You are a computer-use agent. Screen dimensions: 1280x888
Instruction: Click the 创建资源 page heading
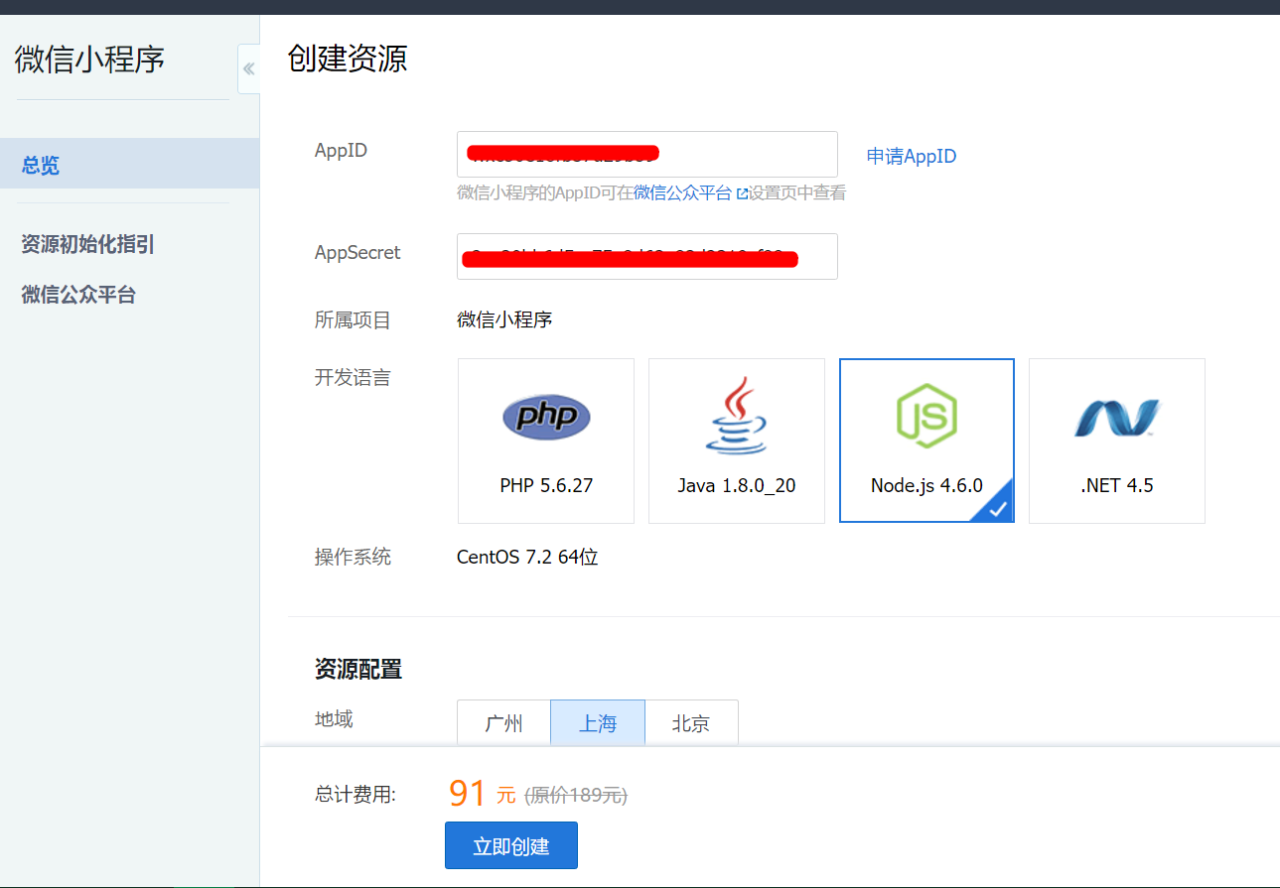point(347,58)
